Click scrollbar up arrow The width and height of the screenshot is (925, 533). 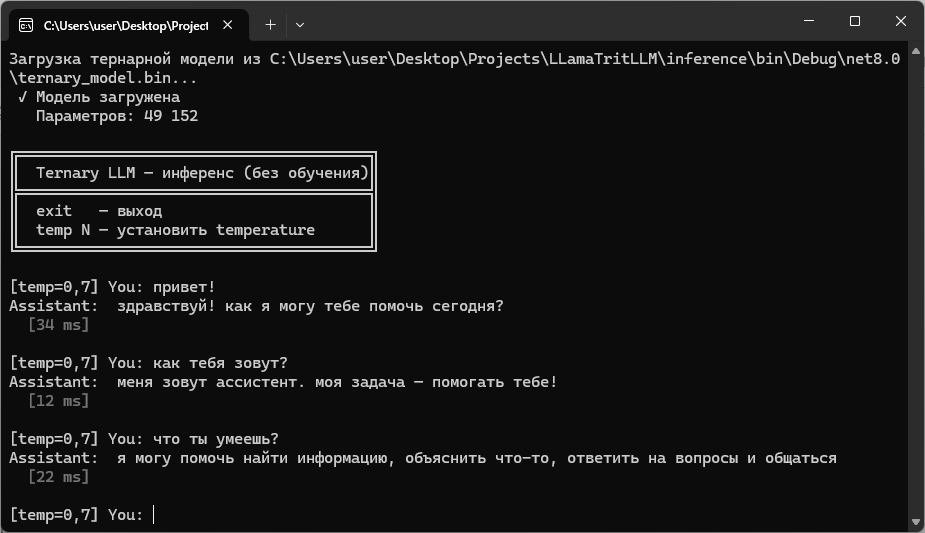click(x=916, y=51)
